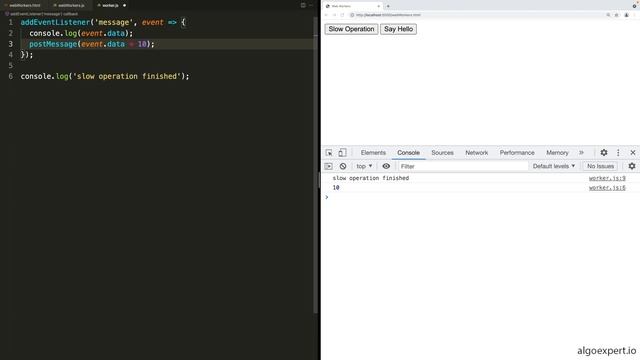
Task: Click addEventListener in the code
Action: tap(55, 22)
